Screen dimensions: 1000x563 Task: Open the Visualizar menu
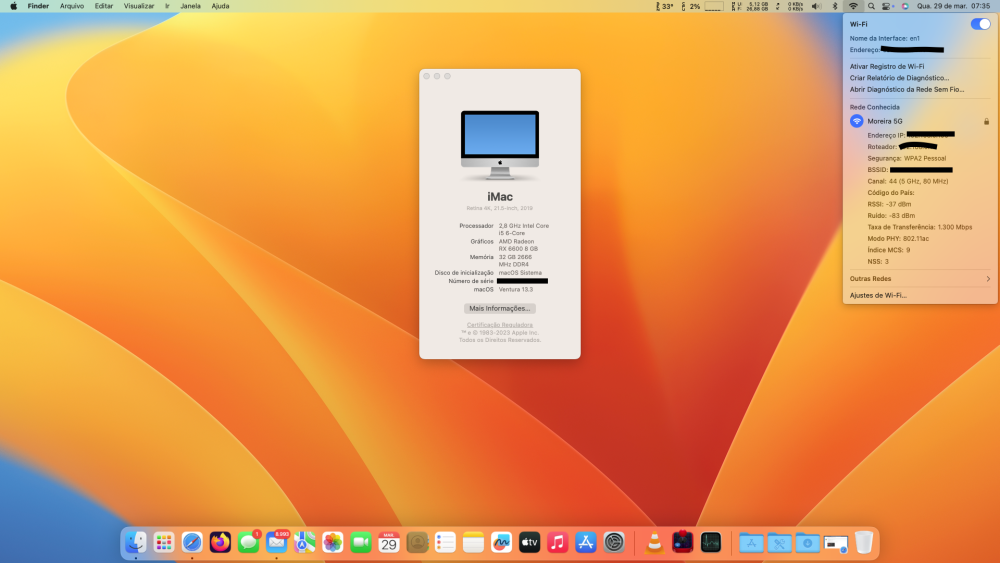pos(139,6)
